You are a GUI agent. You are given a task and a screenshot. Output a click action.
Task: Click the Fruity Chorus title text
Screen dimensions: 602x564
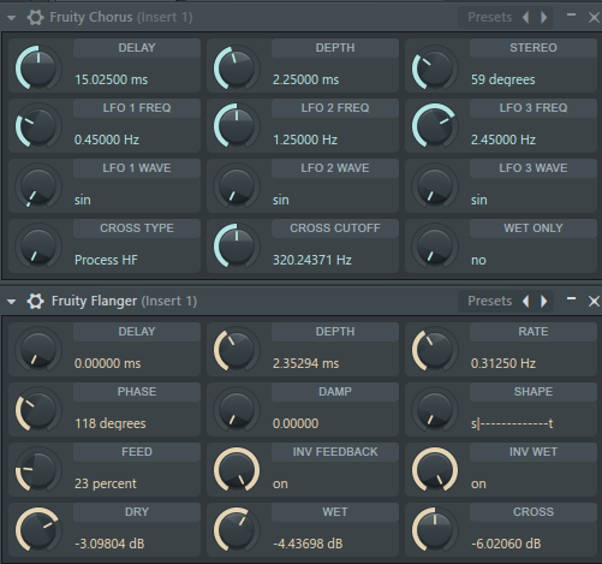(91, 17)
